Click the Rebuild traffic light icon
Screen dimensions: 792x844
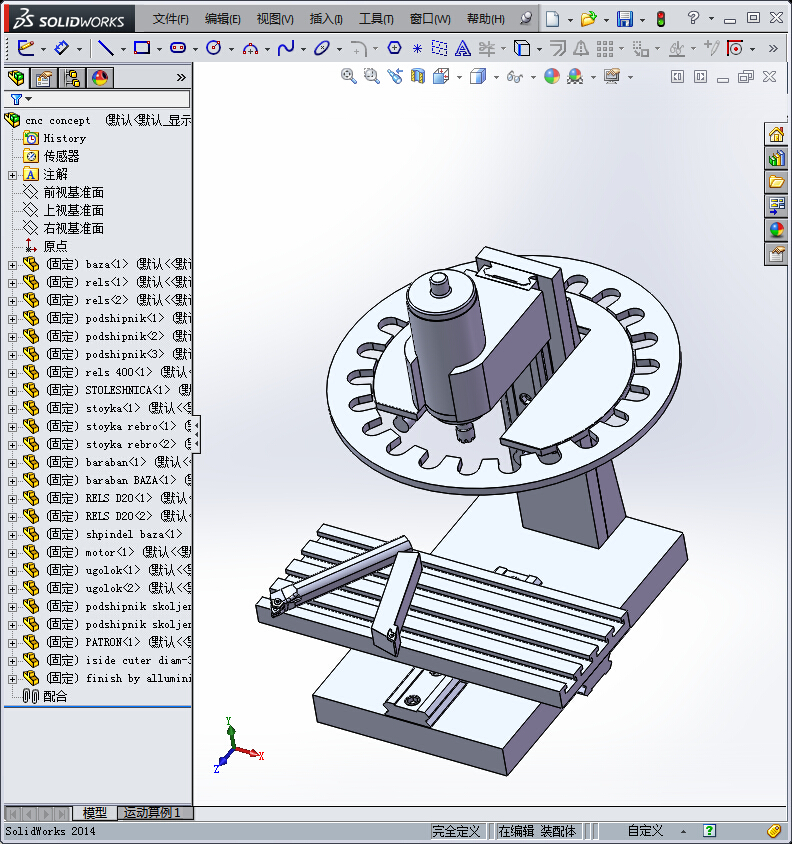pos(661,19)
